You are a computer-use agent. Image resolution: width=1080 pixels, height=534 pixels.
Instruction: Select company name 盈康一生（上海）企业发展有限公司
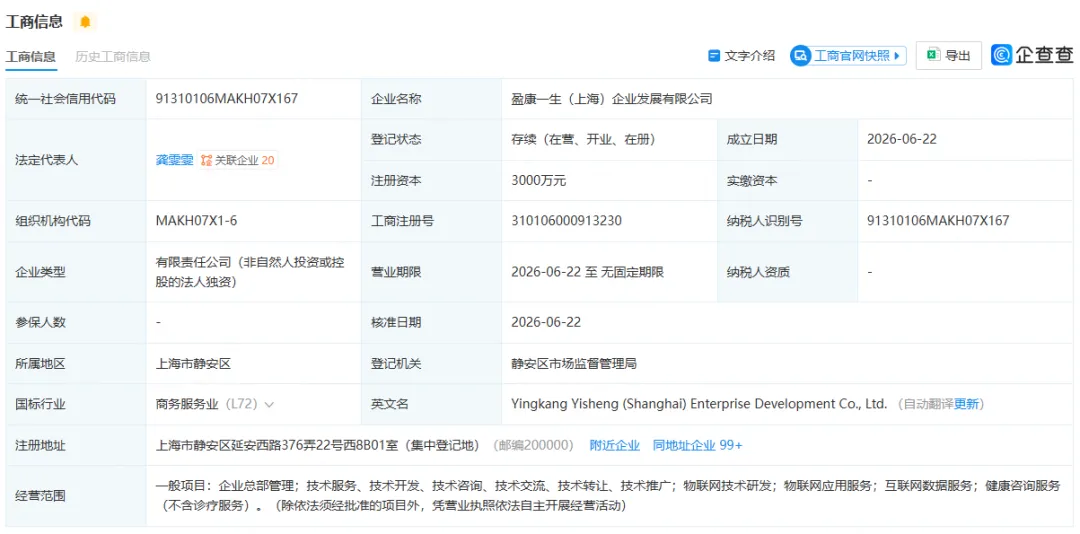tap(612, 99)
